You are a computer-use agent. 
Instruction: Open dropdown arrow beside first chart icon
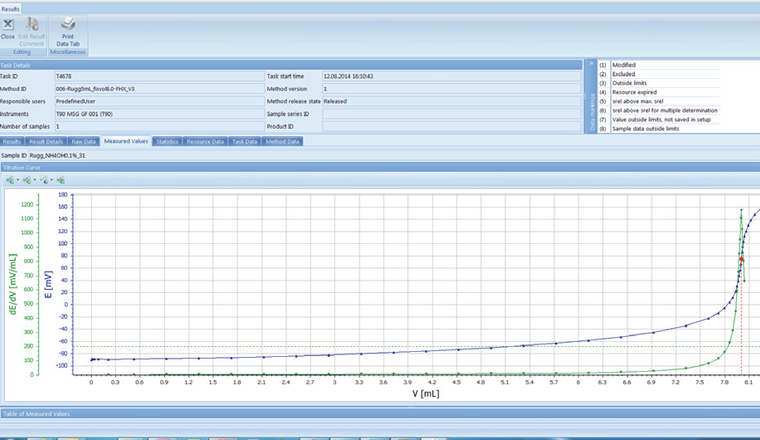(17, 181)
